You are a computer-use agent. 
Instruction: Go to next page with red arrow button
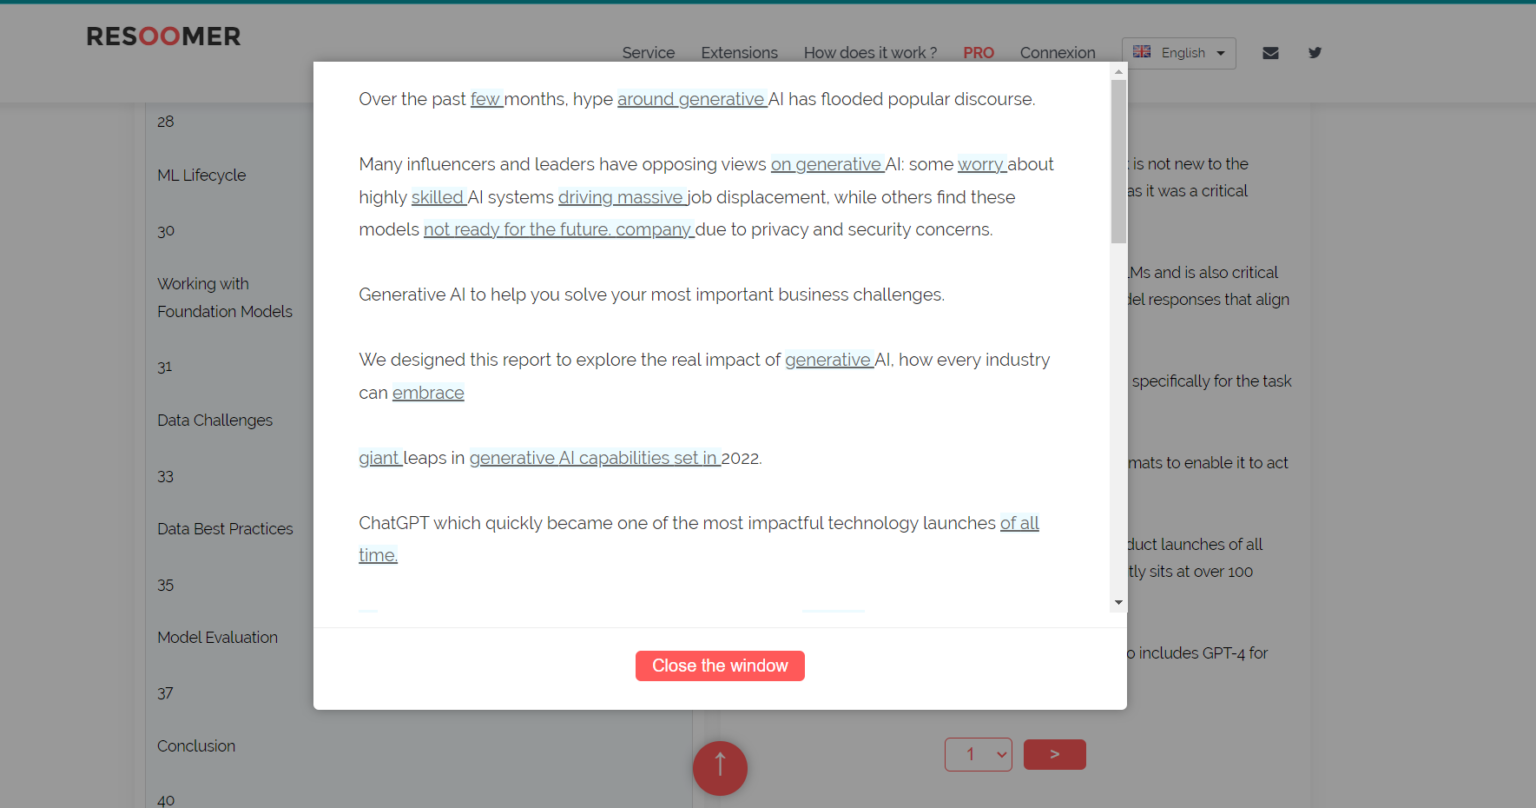click(1054, 754)
